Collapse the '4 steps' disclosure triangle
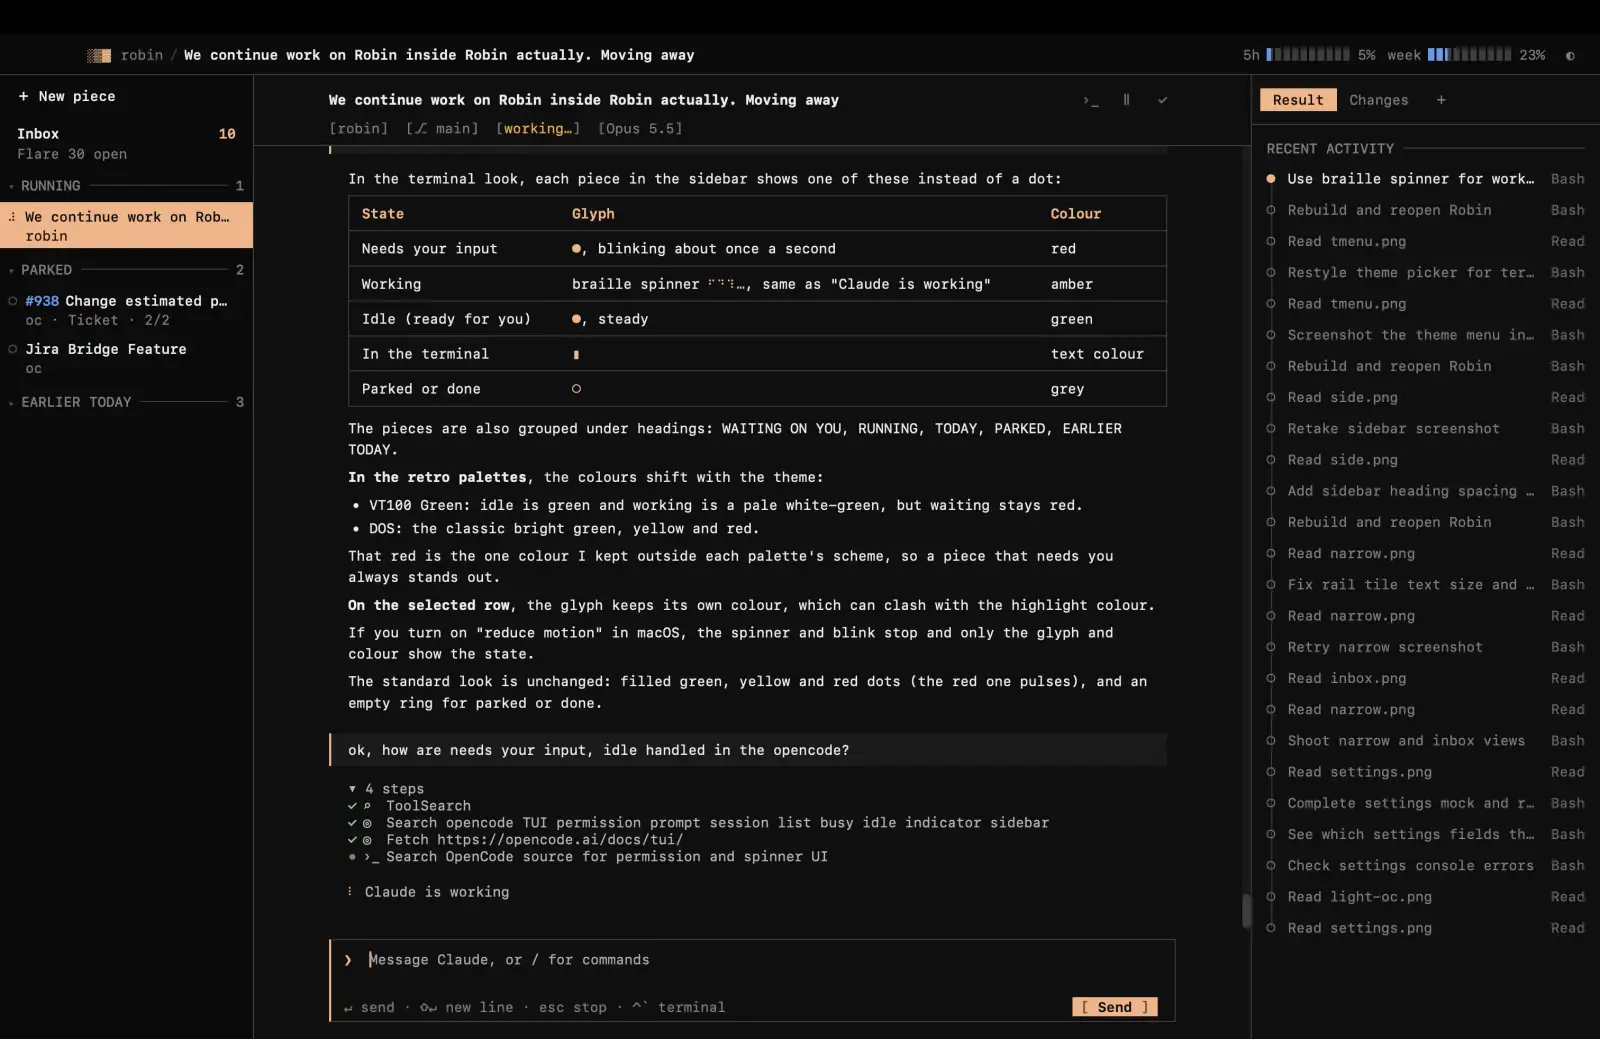The image size is (1600, 1039). (352, 789)
